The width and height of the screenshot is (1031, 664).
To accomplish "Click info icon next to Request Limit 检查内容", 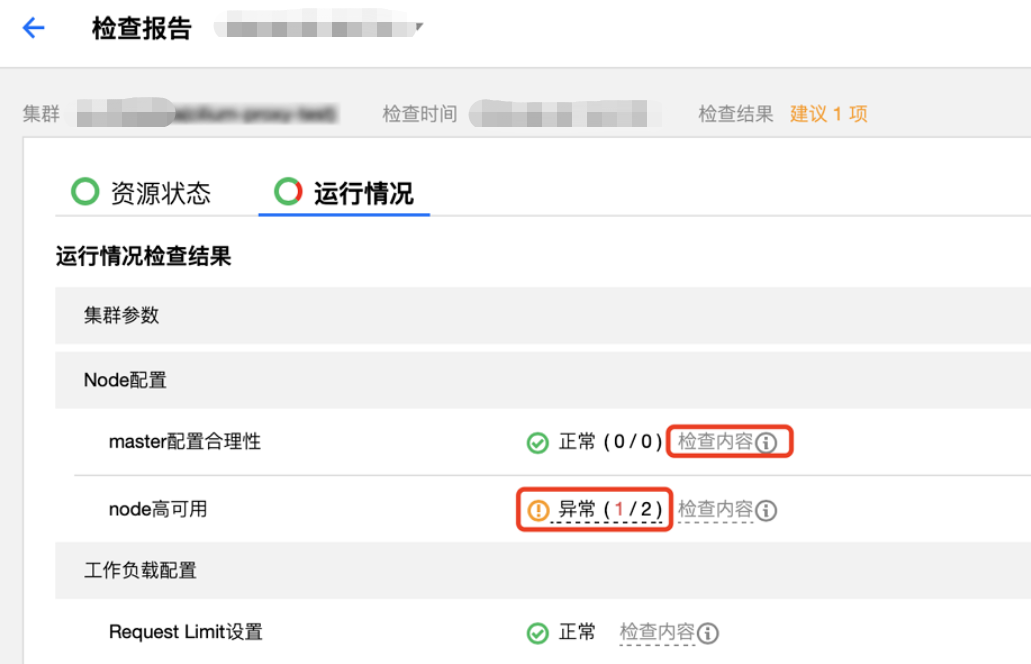I will pos(707,633).
